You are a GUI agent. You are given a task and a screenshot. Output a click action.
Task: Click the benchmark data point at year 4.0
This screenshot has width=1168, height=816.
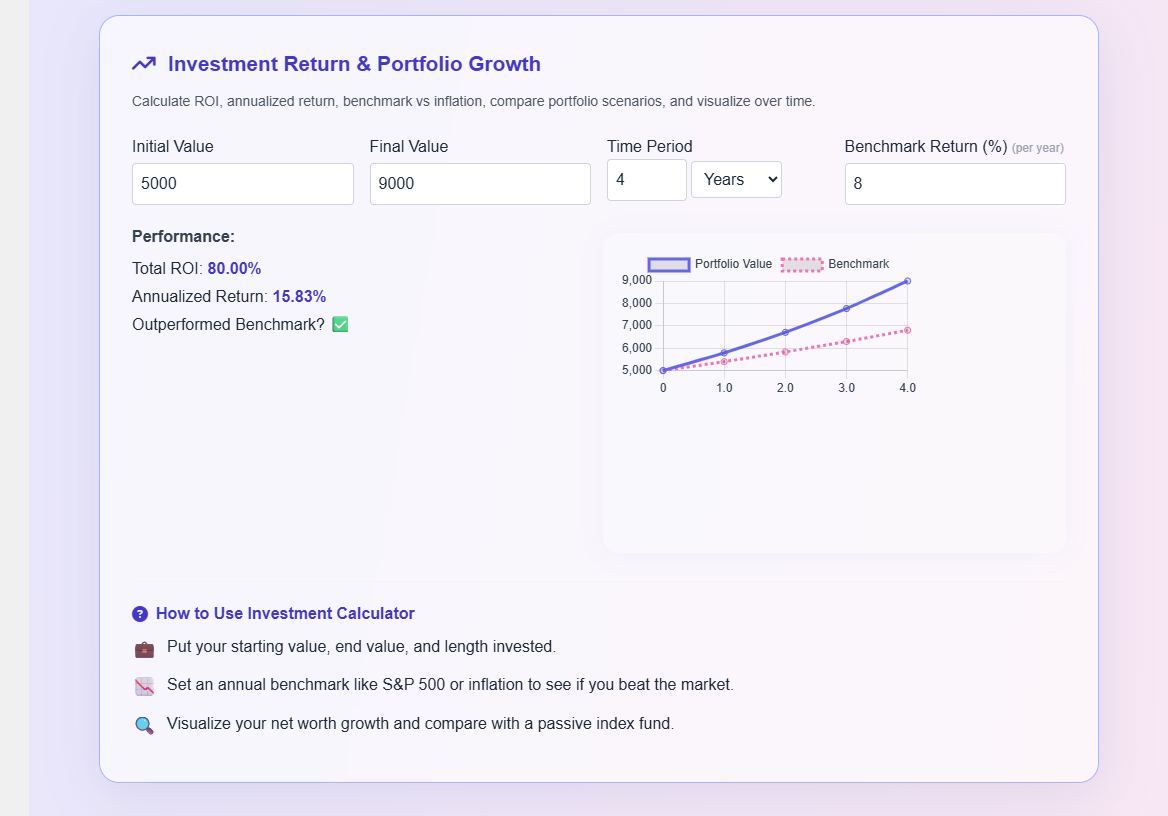coord(907,330)
